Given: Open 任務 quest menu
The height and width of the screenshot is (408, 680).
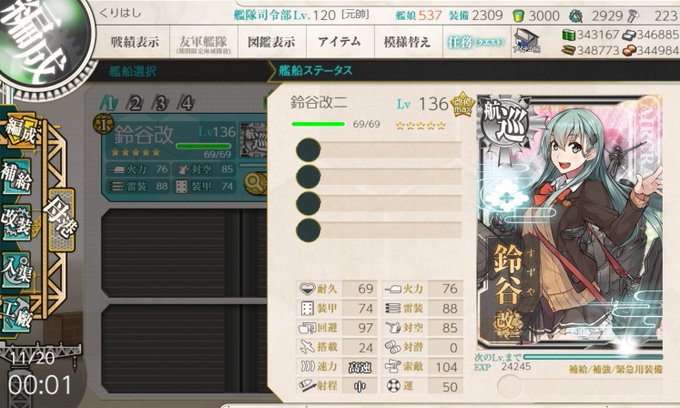Looking at the screenshot, I should click(475, 42).
